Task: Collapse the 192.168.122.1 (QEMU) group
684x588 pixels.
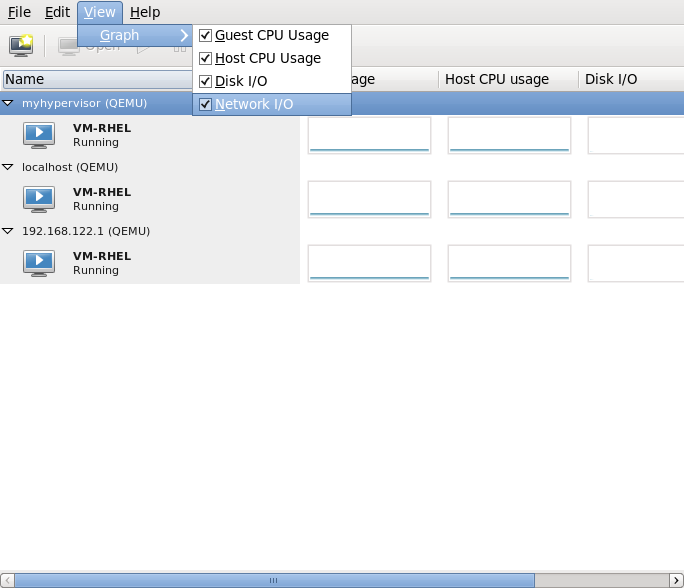Action: pyautogui.click(x=8, y=231)
